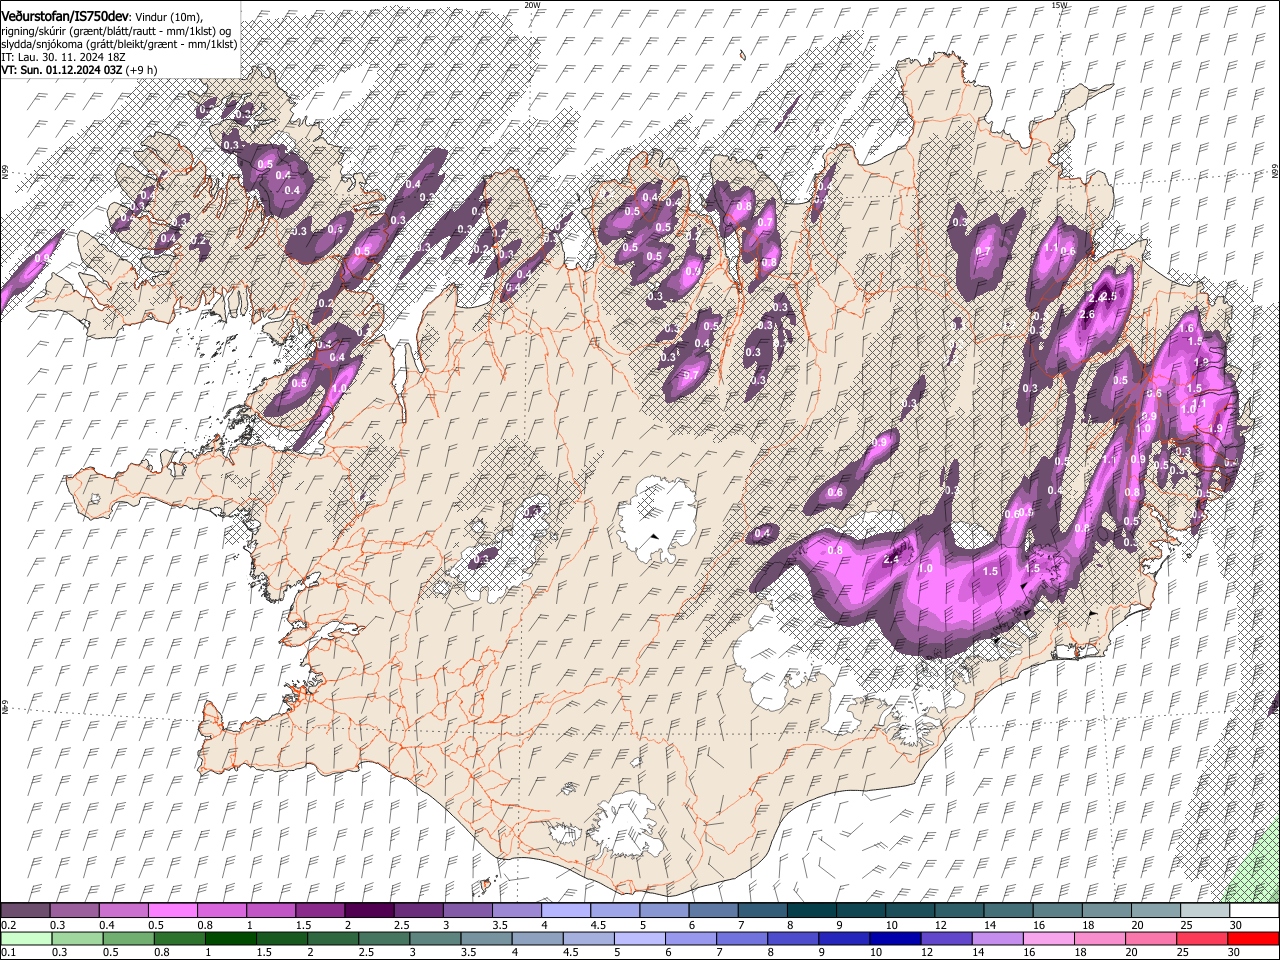Click the top legend swatch between 18 and 20
The width and height of the screenshot is (1280, 960).
coord(1107,910)
